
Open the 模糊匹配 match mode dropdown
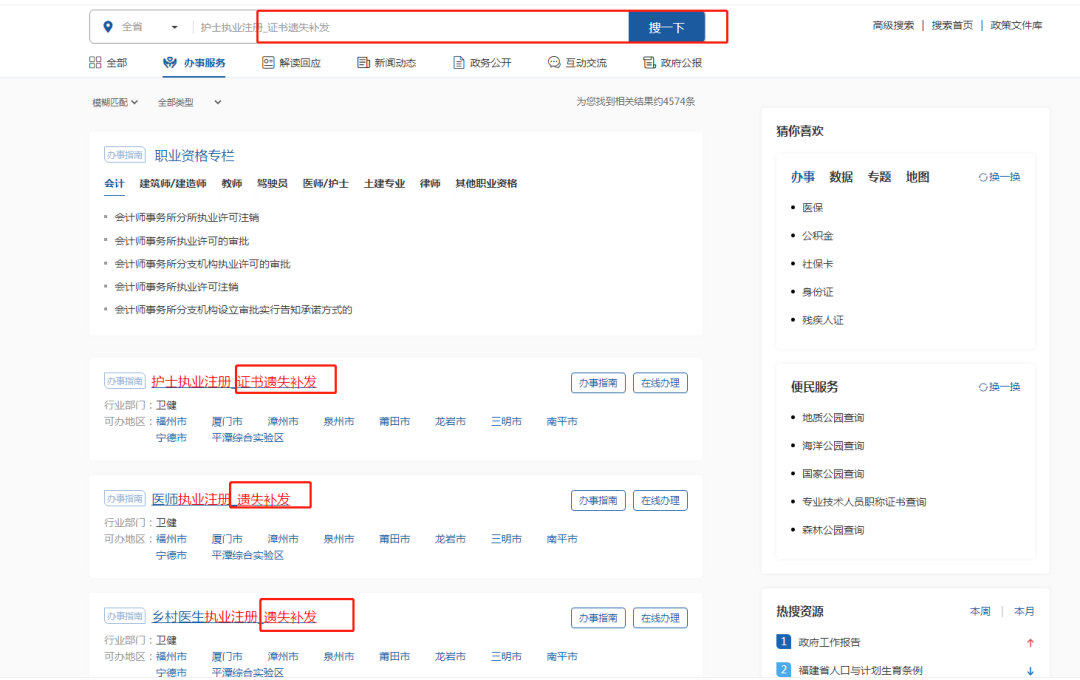point(115,102)
